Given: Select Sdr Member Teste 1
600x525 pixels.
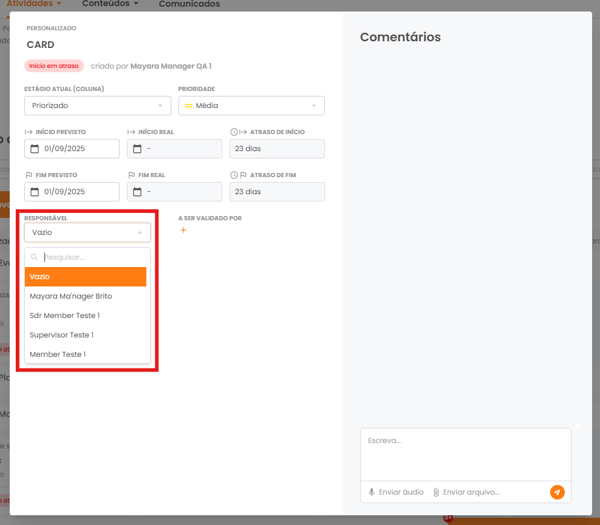Looking at the screenshot, I should pos(65,316).
